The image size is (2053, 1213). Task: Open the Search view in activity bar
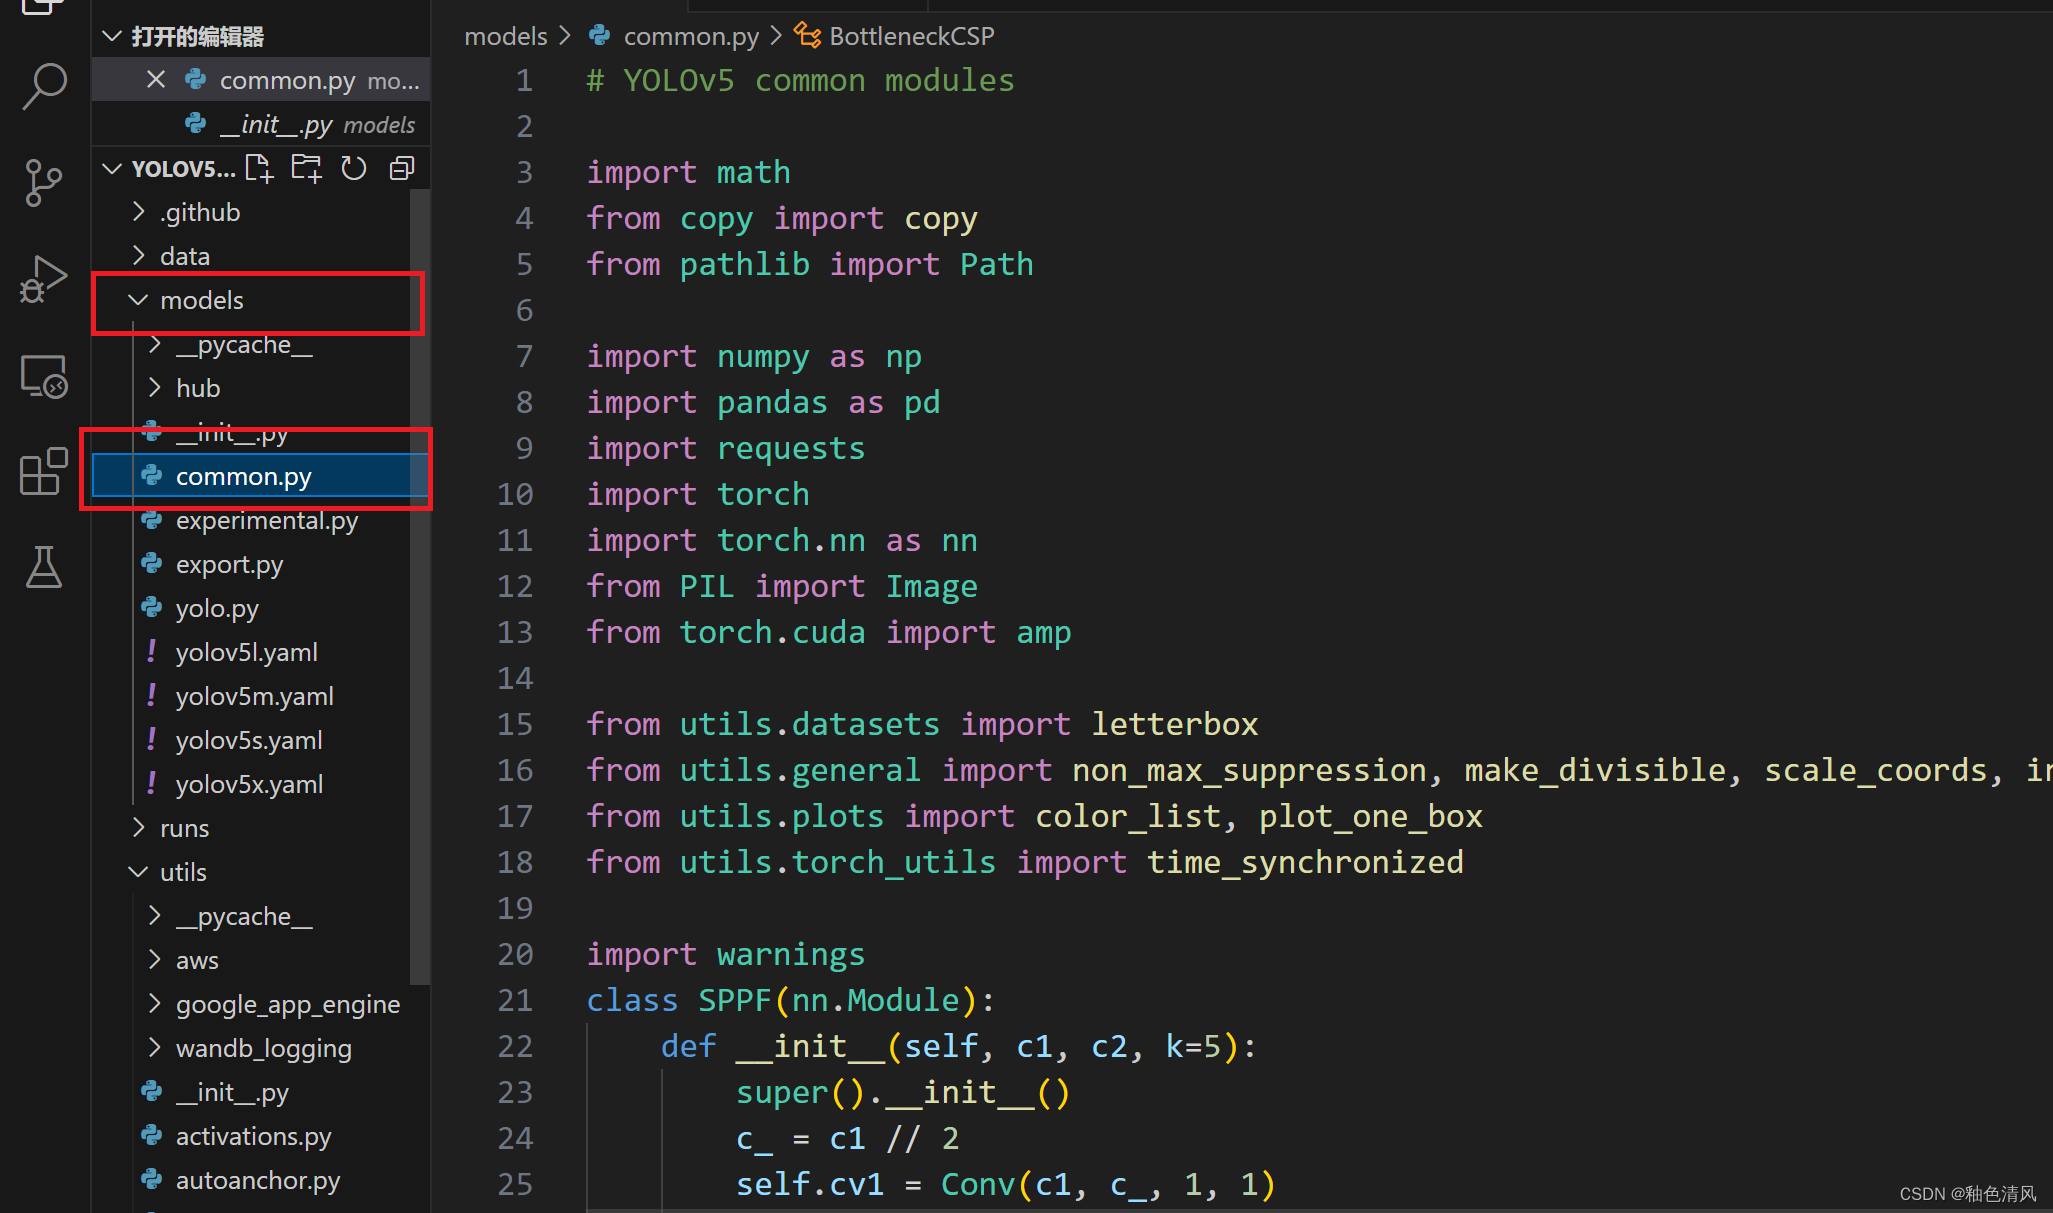click(44, 86)
